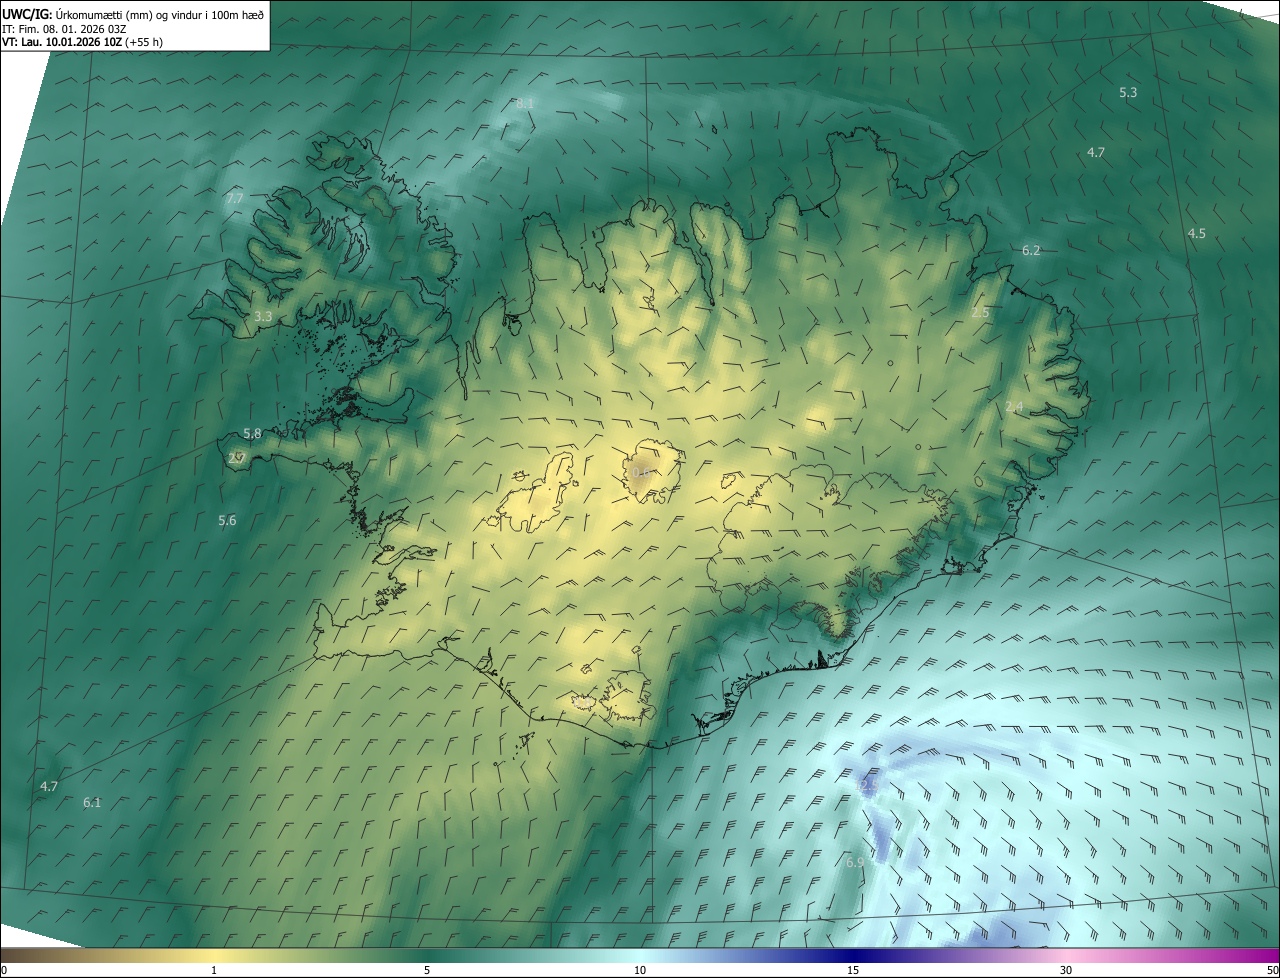1280x978 pixels.
Task: Click the 6.2 value label
Action: (x=1031, y=251)
